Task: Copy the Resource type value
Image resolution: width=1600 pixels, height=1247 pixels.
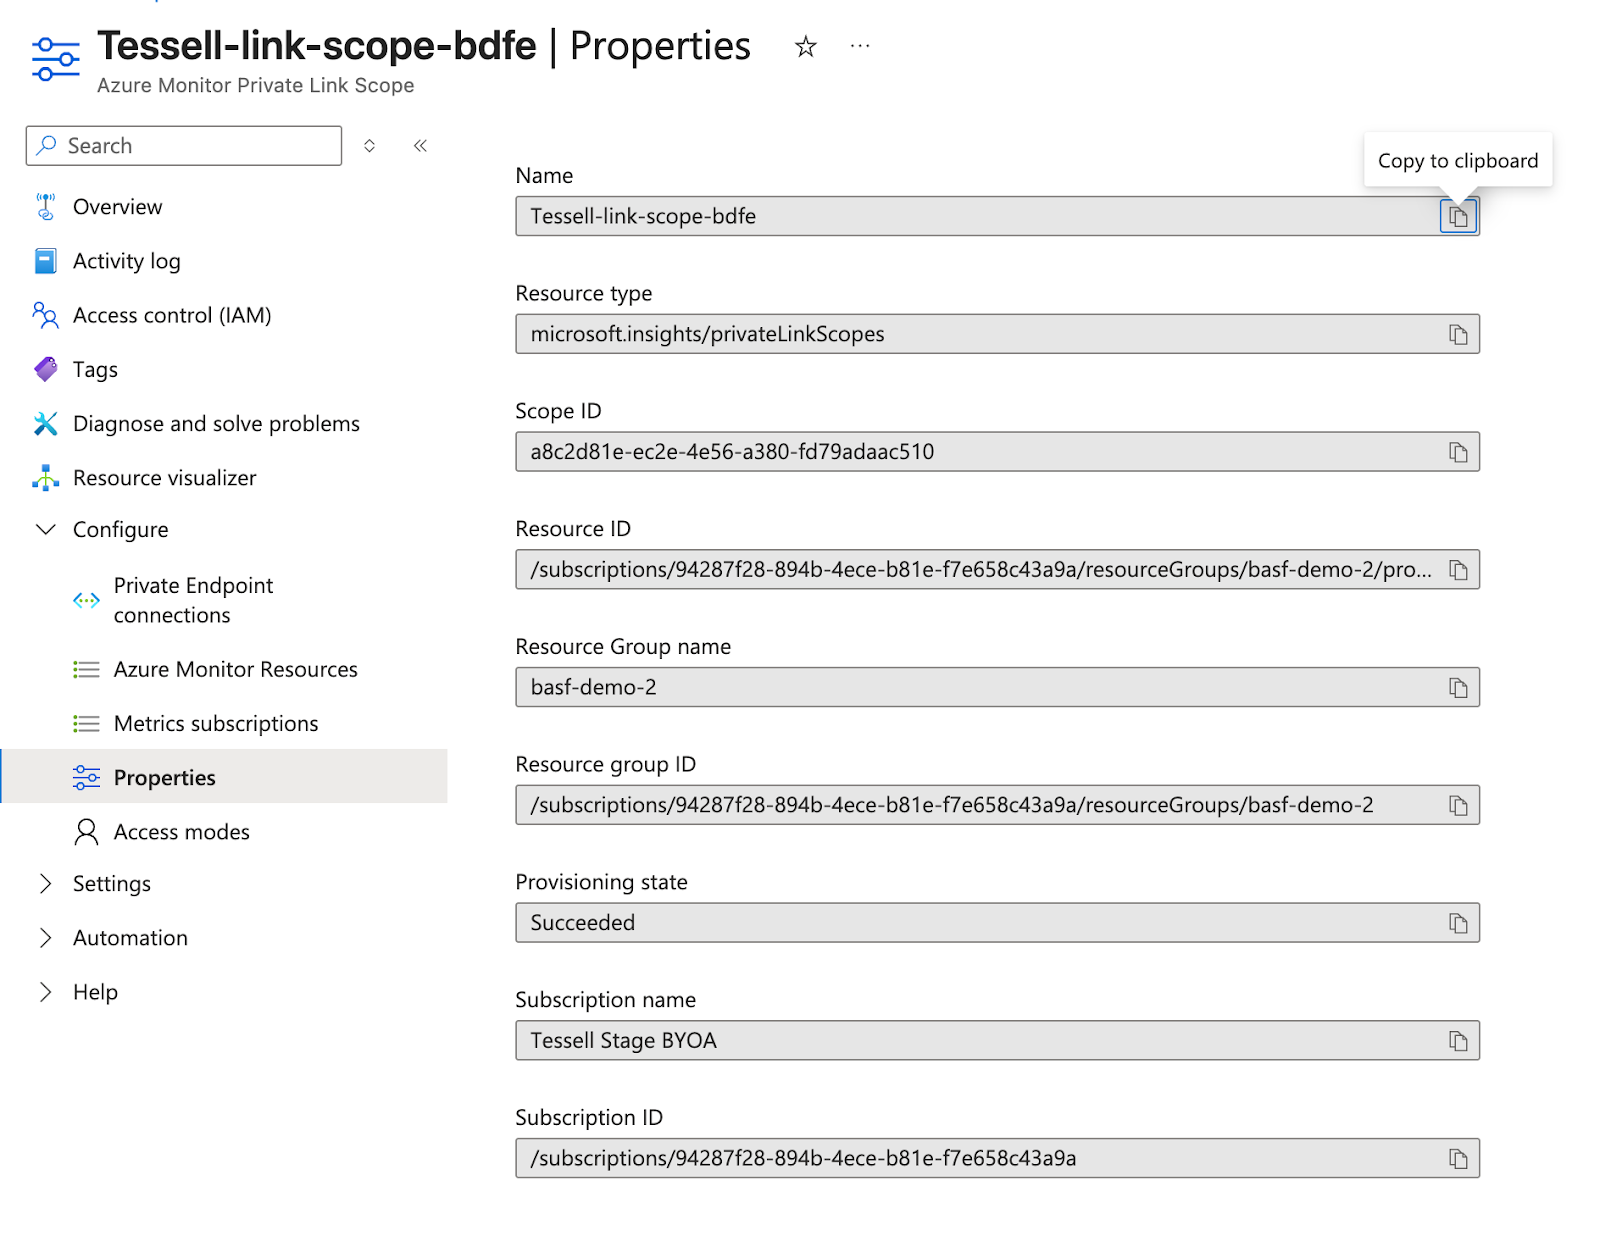Action: pos(1458,335)
